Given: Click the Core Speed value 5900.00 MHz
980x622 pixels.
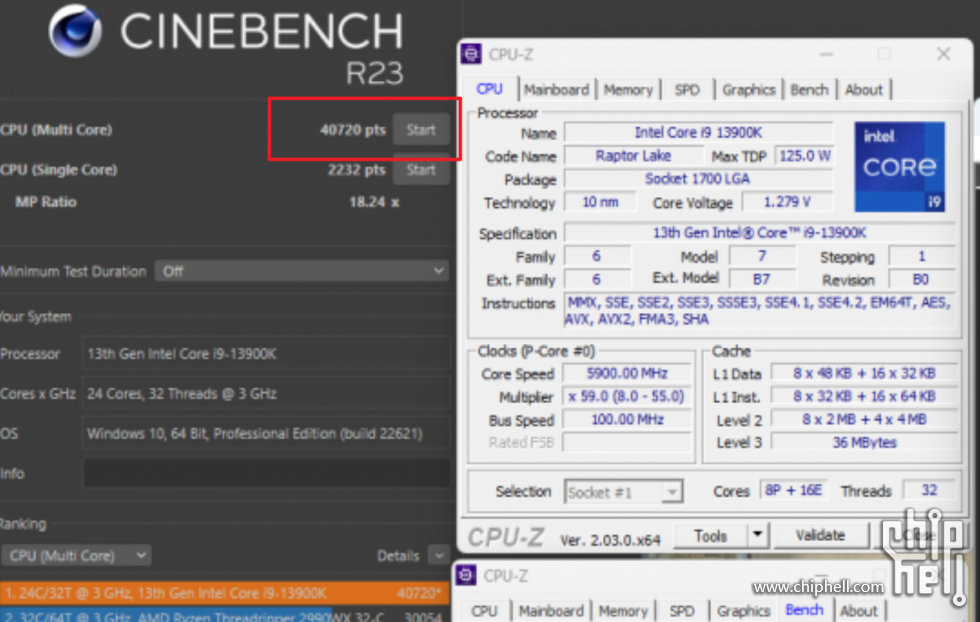Looking at the screenshot, I should [x=627, y=373].
